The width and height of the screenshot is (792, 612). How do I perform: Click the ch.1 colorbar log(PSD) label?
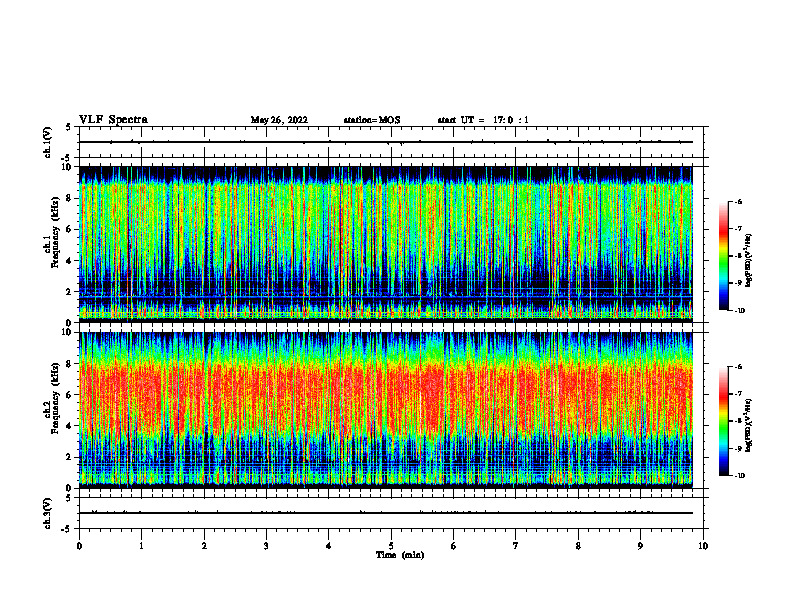(x=749, y=261)
